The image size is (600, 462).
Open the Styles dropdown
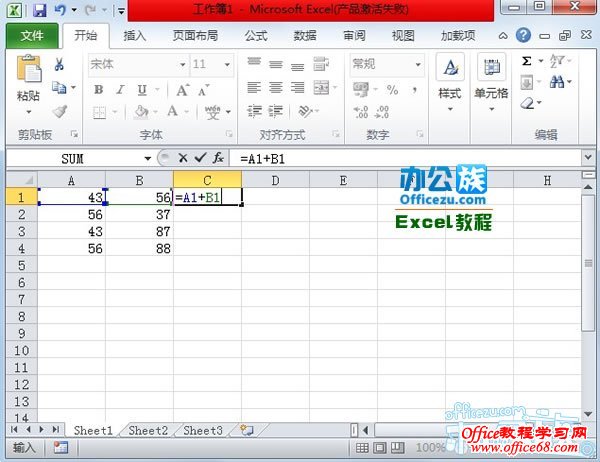450,109
